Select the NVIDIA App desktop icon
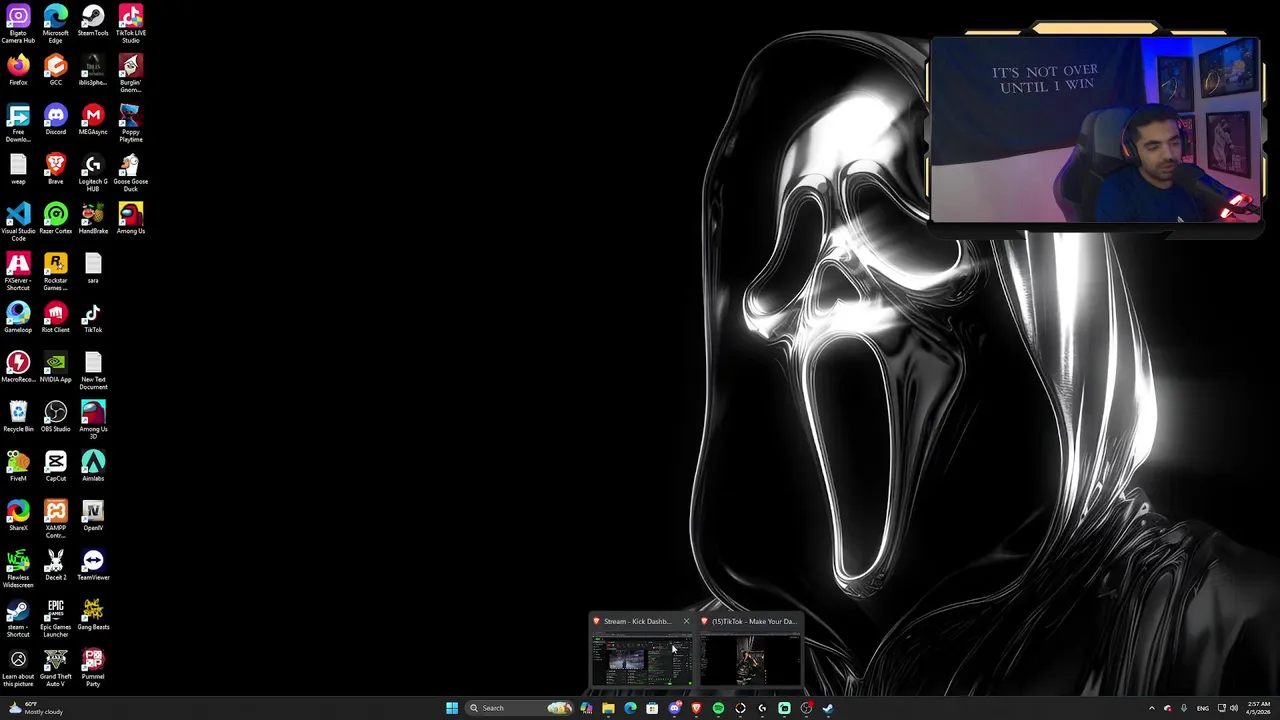 pos(55,367)
